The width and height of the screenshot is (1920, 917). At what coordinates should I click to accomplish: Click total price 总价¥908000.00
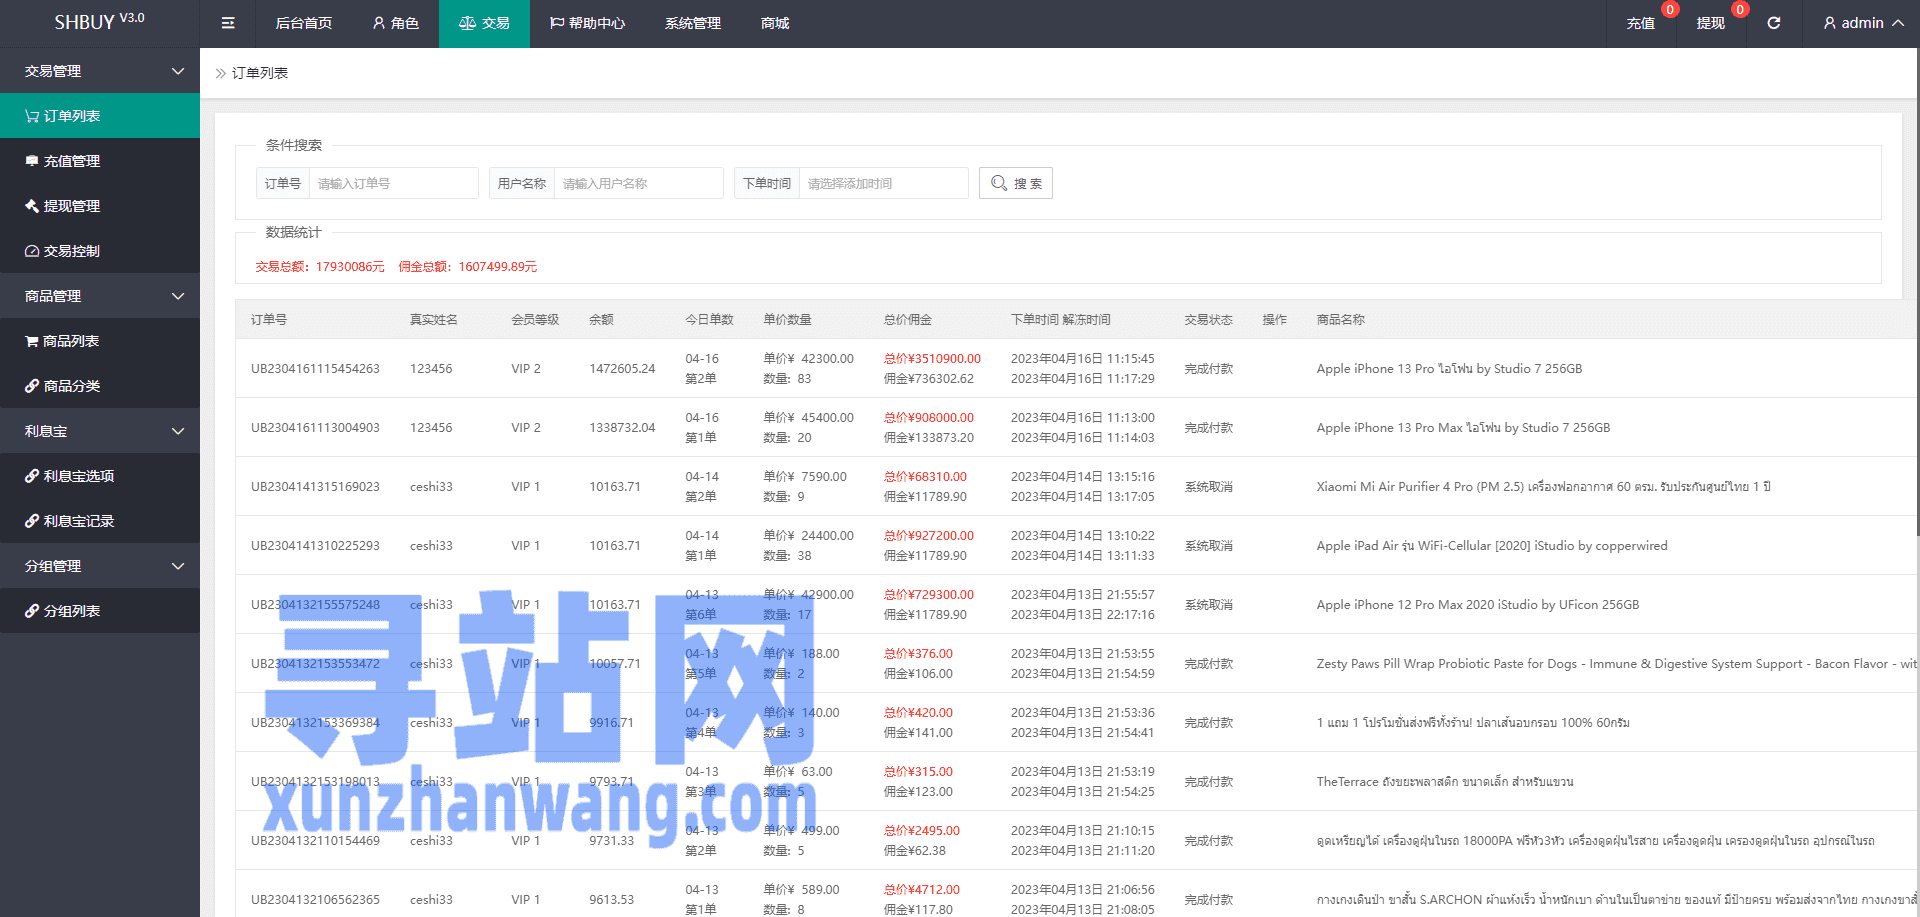929,418
